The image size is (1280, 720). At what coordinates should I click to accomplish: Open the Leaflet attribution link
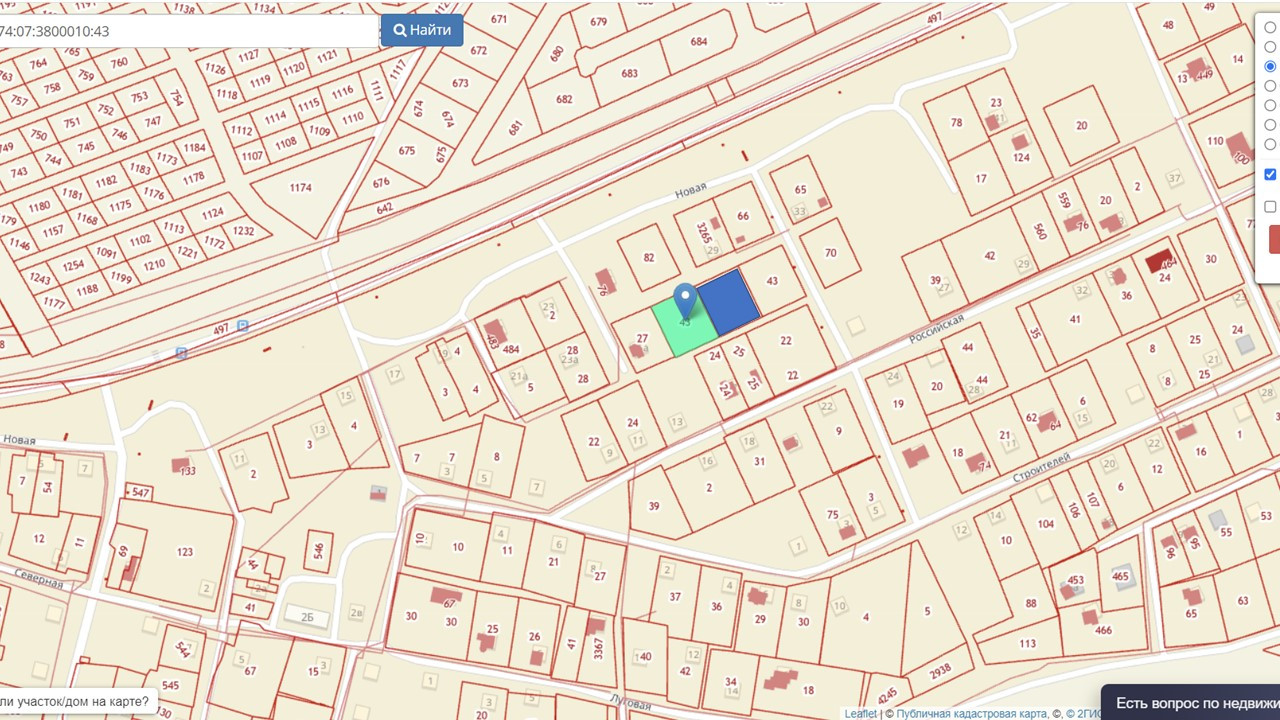tap(860, 713)
